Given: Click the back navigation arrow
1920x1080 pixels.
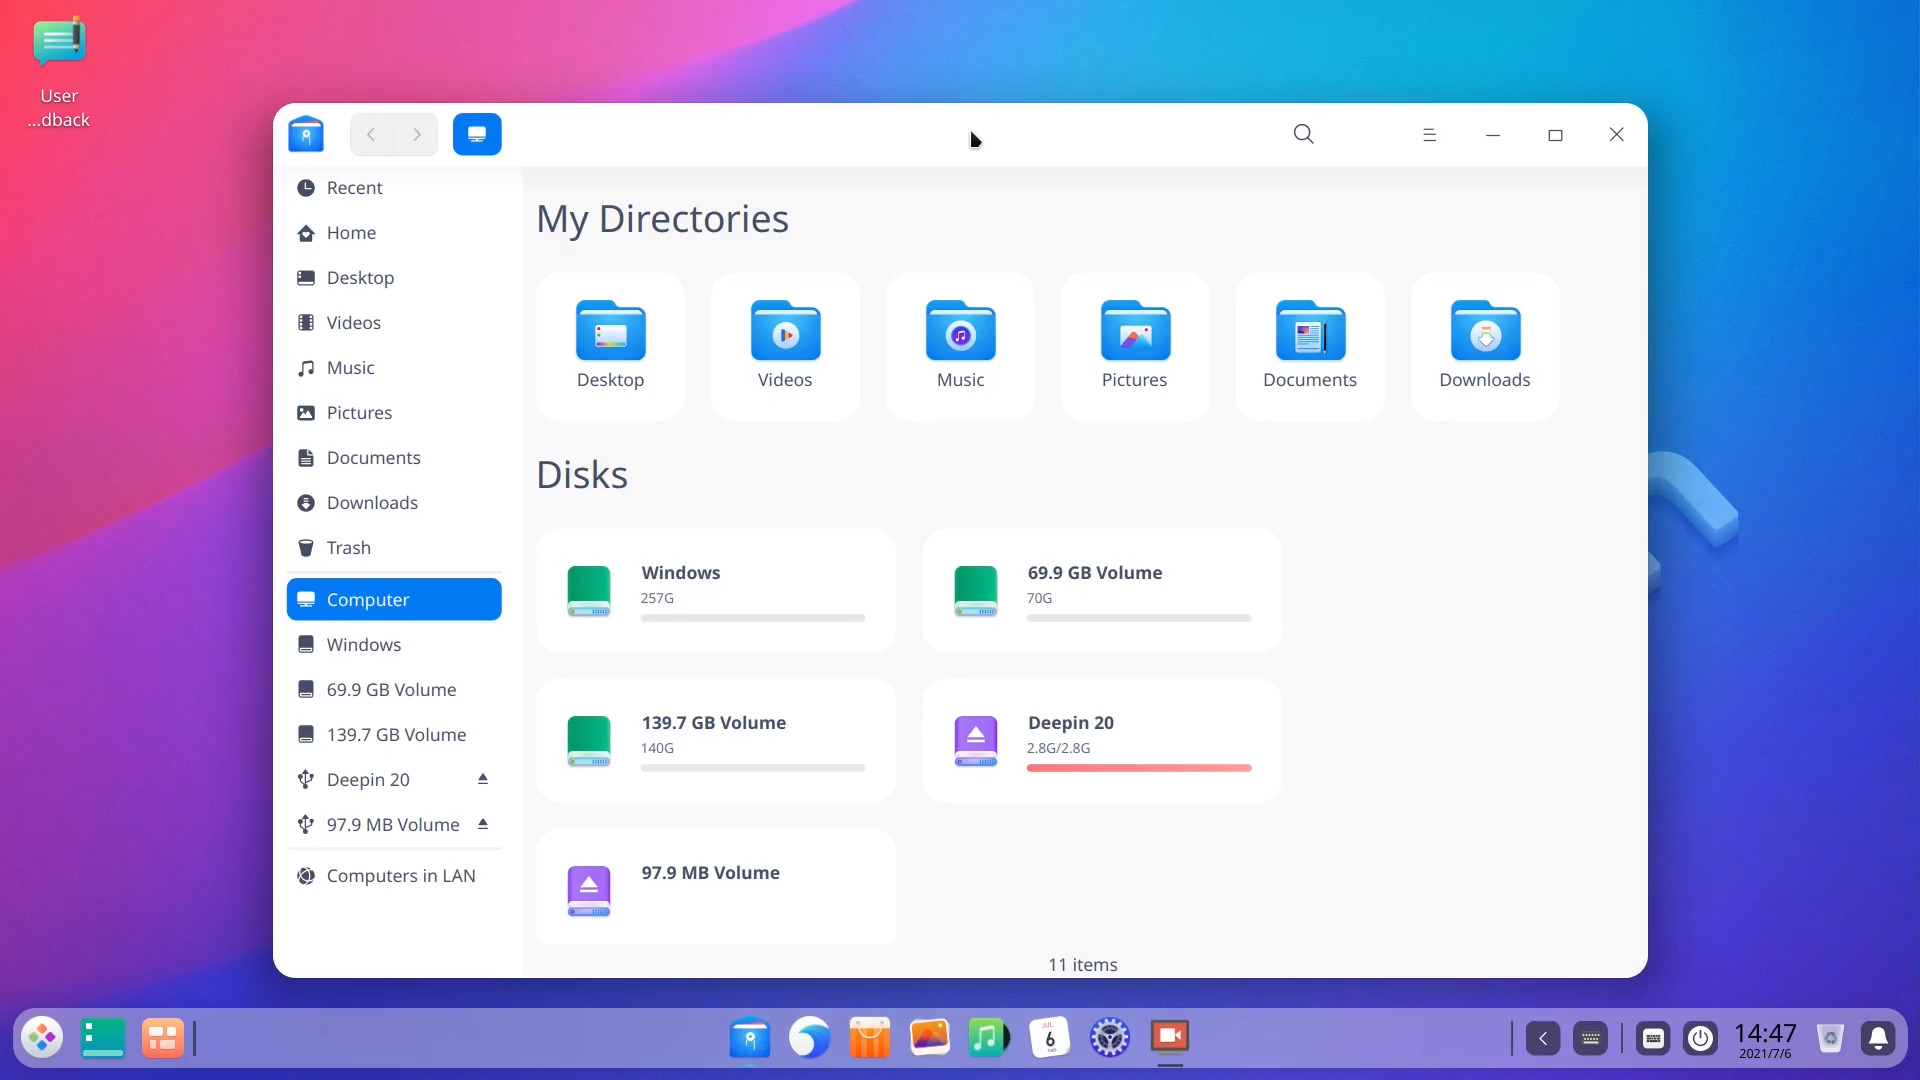Looking at the screenshot, I should 370,134.
